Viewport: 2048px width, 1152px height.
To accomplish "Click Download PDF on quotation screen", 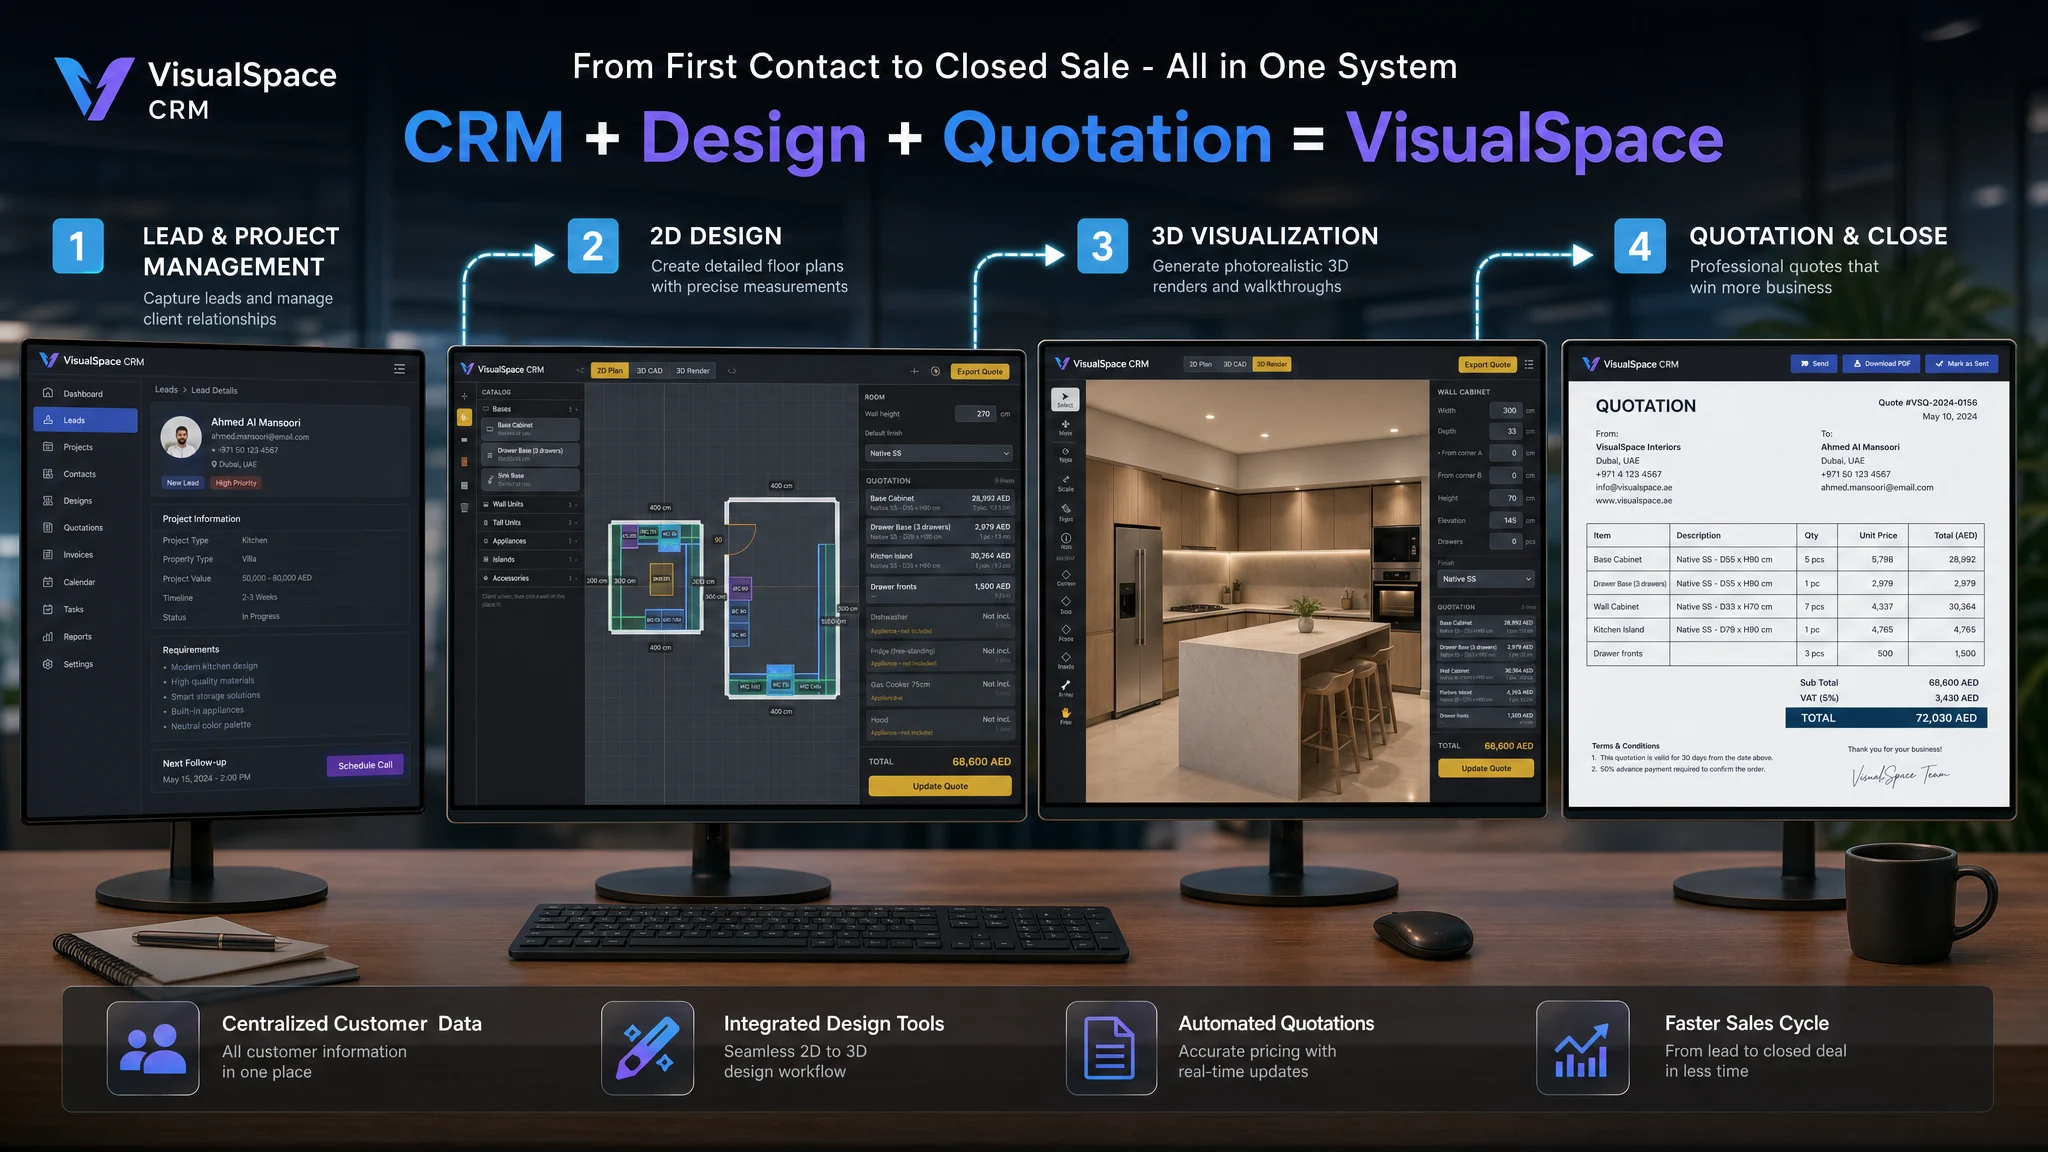I will click(1881, 364).
